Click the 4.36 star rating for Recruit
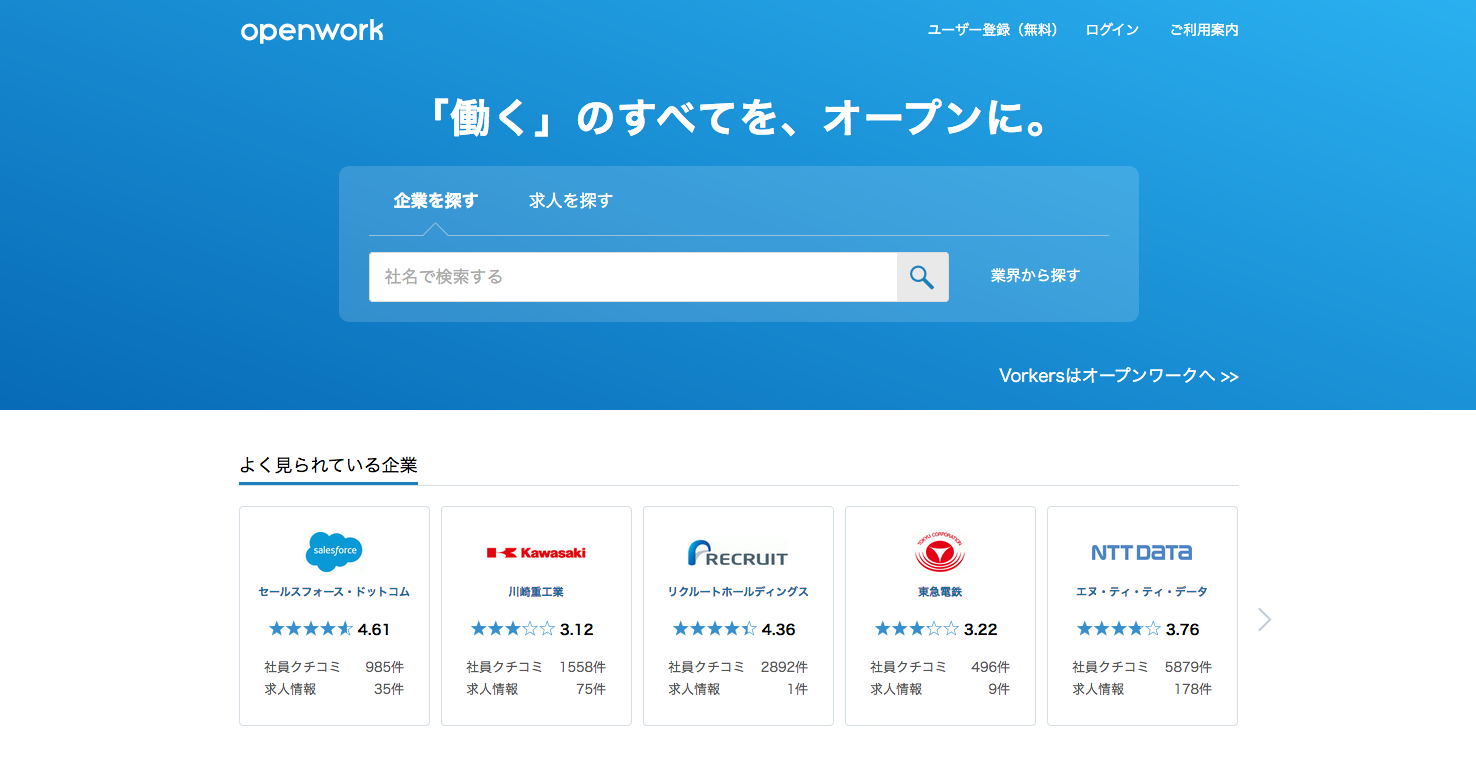 (734, 629)
